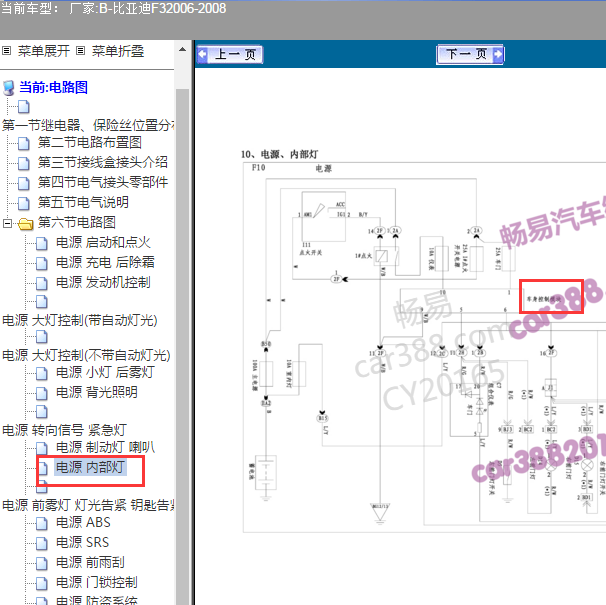
Task: Click the 点火开关 component in the diagram
Action: point(323,217)
